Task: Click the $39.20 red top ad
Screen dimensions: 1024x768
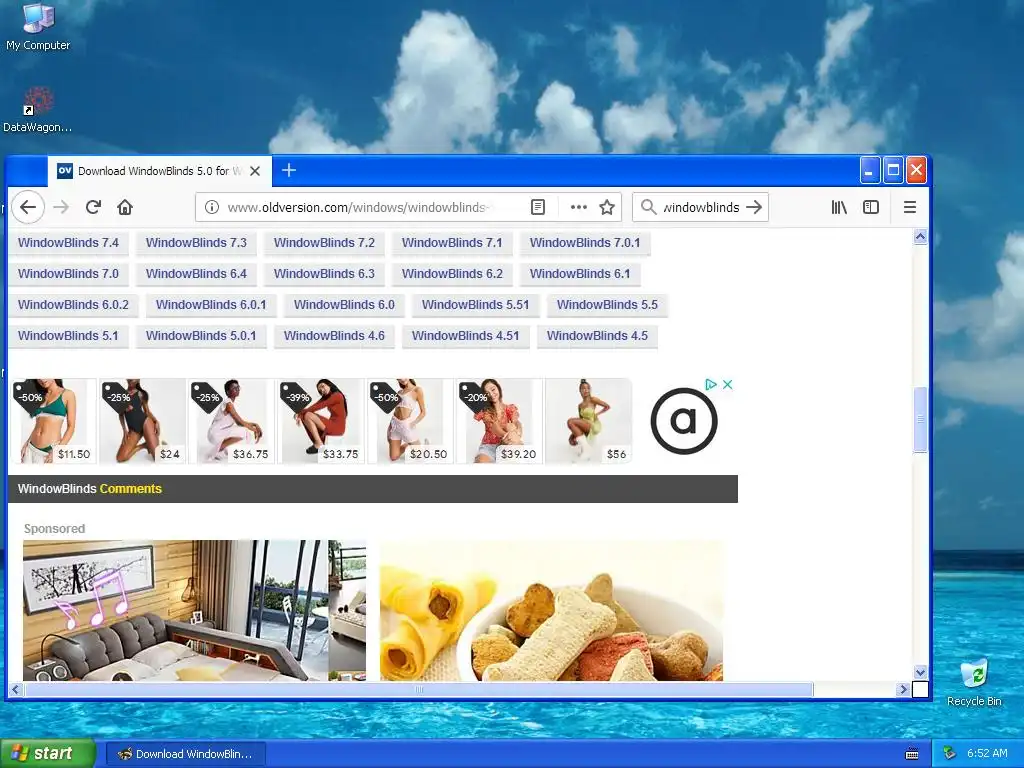Action: tap(499, 421)
